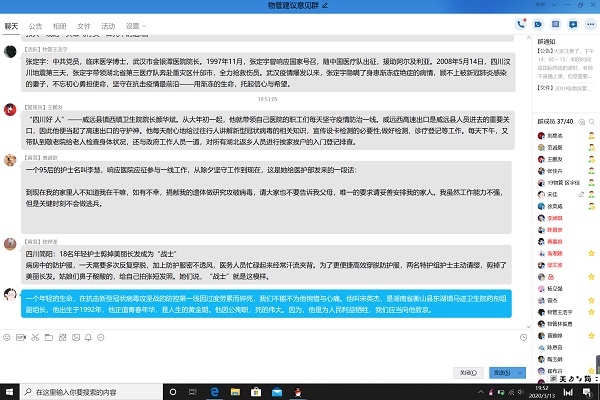Open the GIF sticker tool
This screenshot has width=600, height=400.
coord(21,337)
